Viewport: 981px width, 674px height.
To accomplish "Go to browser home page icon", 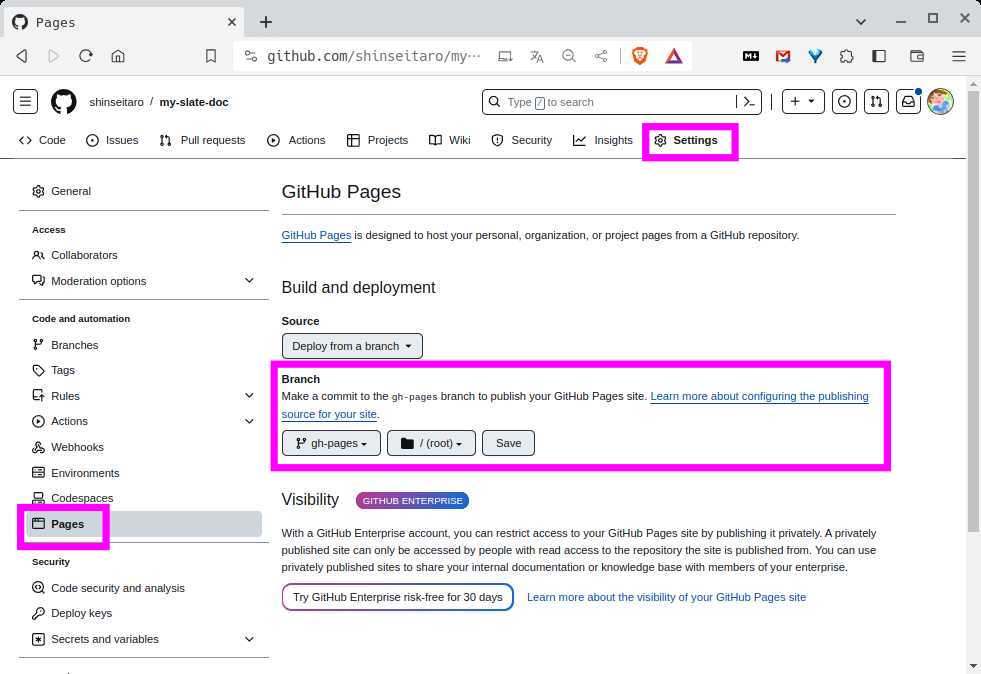I will click(118, 56).
